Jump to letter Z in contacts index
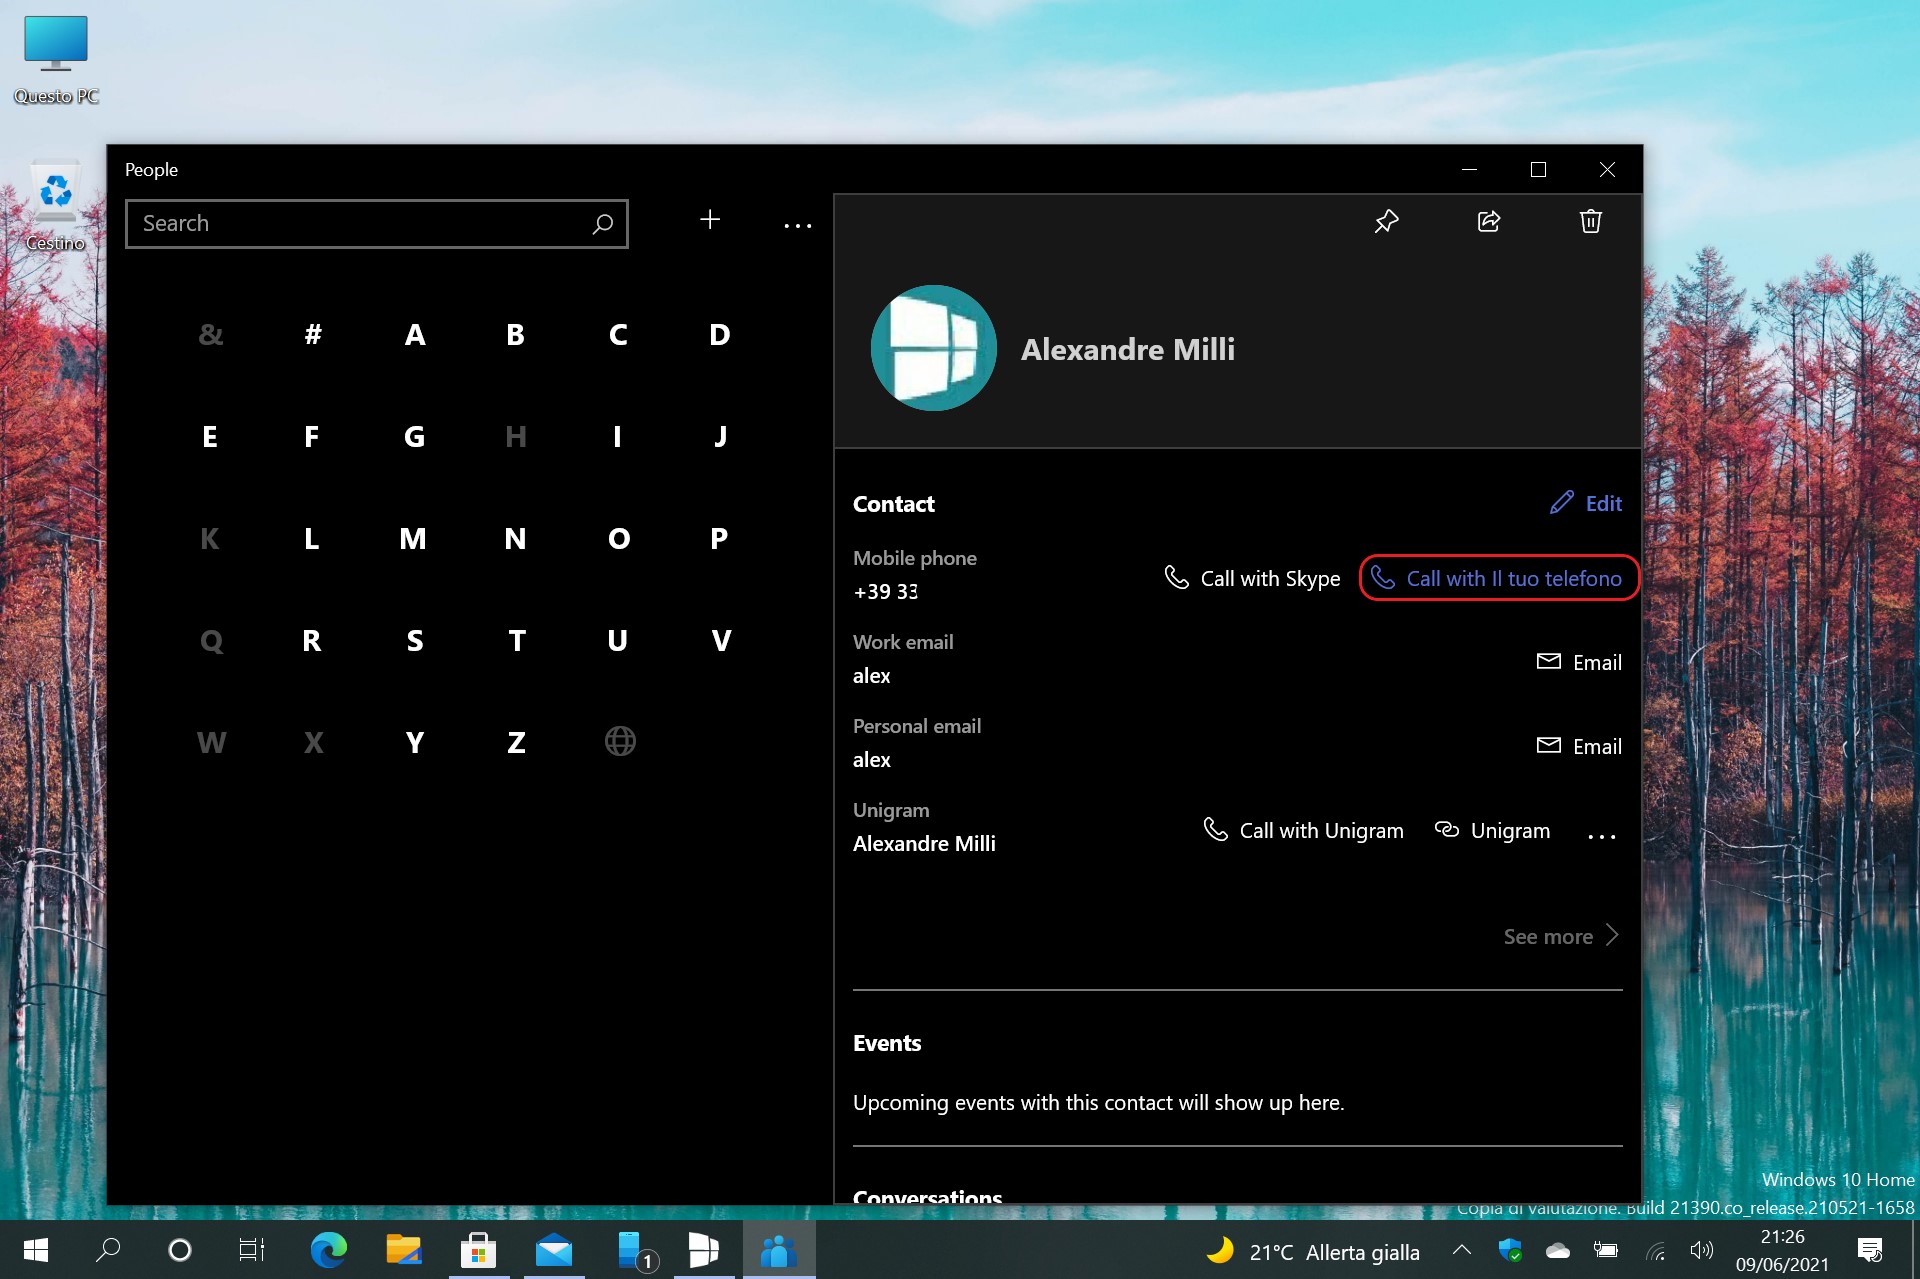The height and width of the screenshot is (1279, 1920). [x=516, y=742]
